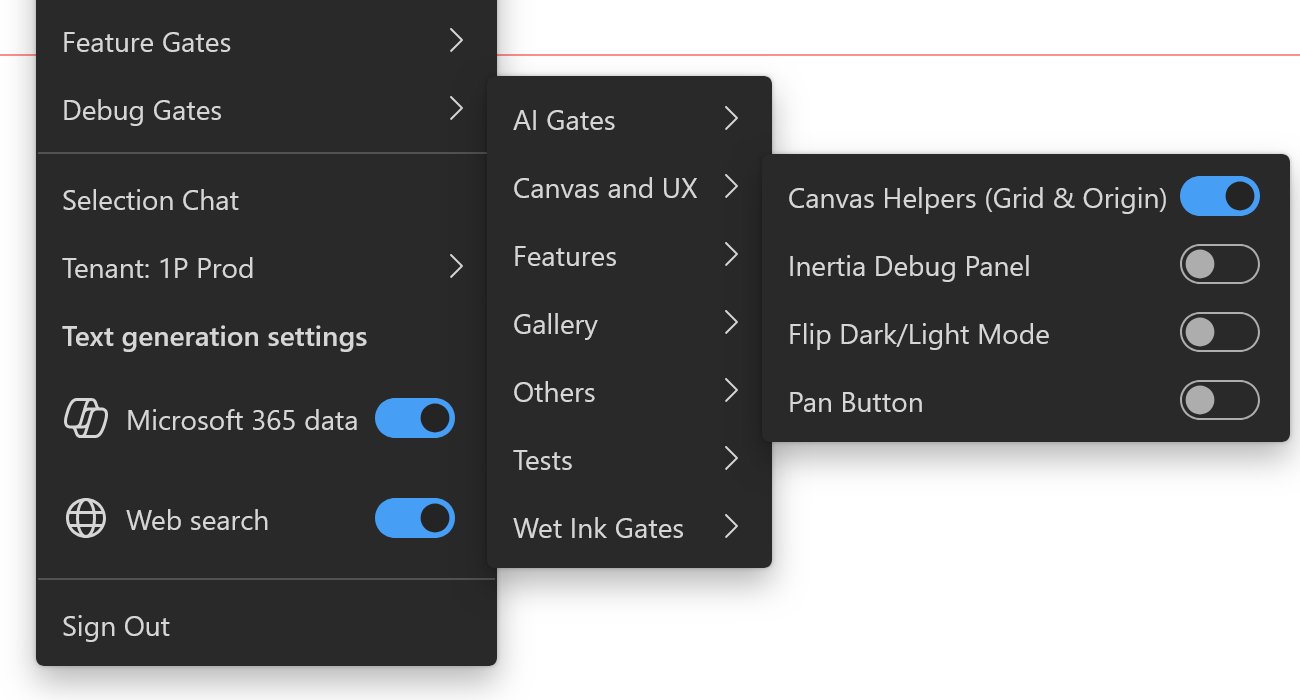Open the Debug Gates submenu
The width and height of the screenshot is (1300, 700).
pos(457,110)
